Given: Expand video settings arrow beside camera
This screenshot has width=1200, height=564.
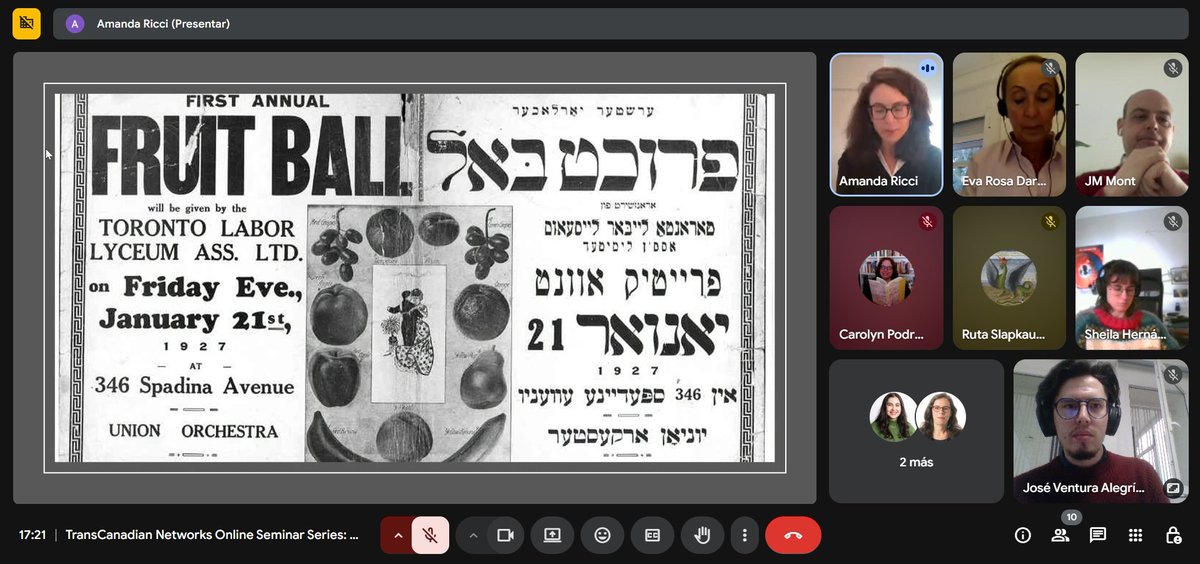Looking at the screenshot, I should (473, 535).
